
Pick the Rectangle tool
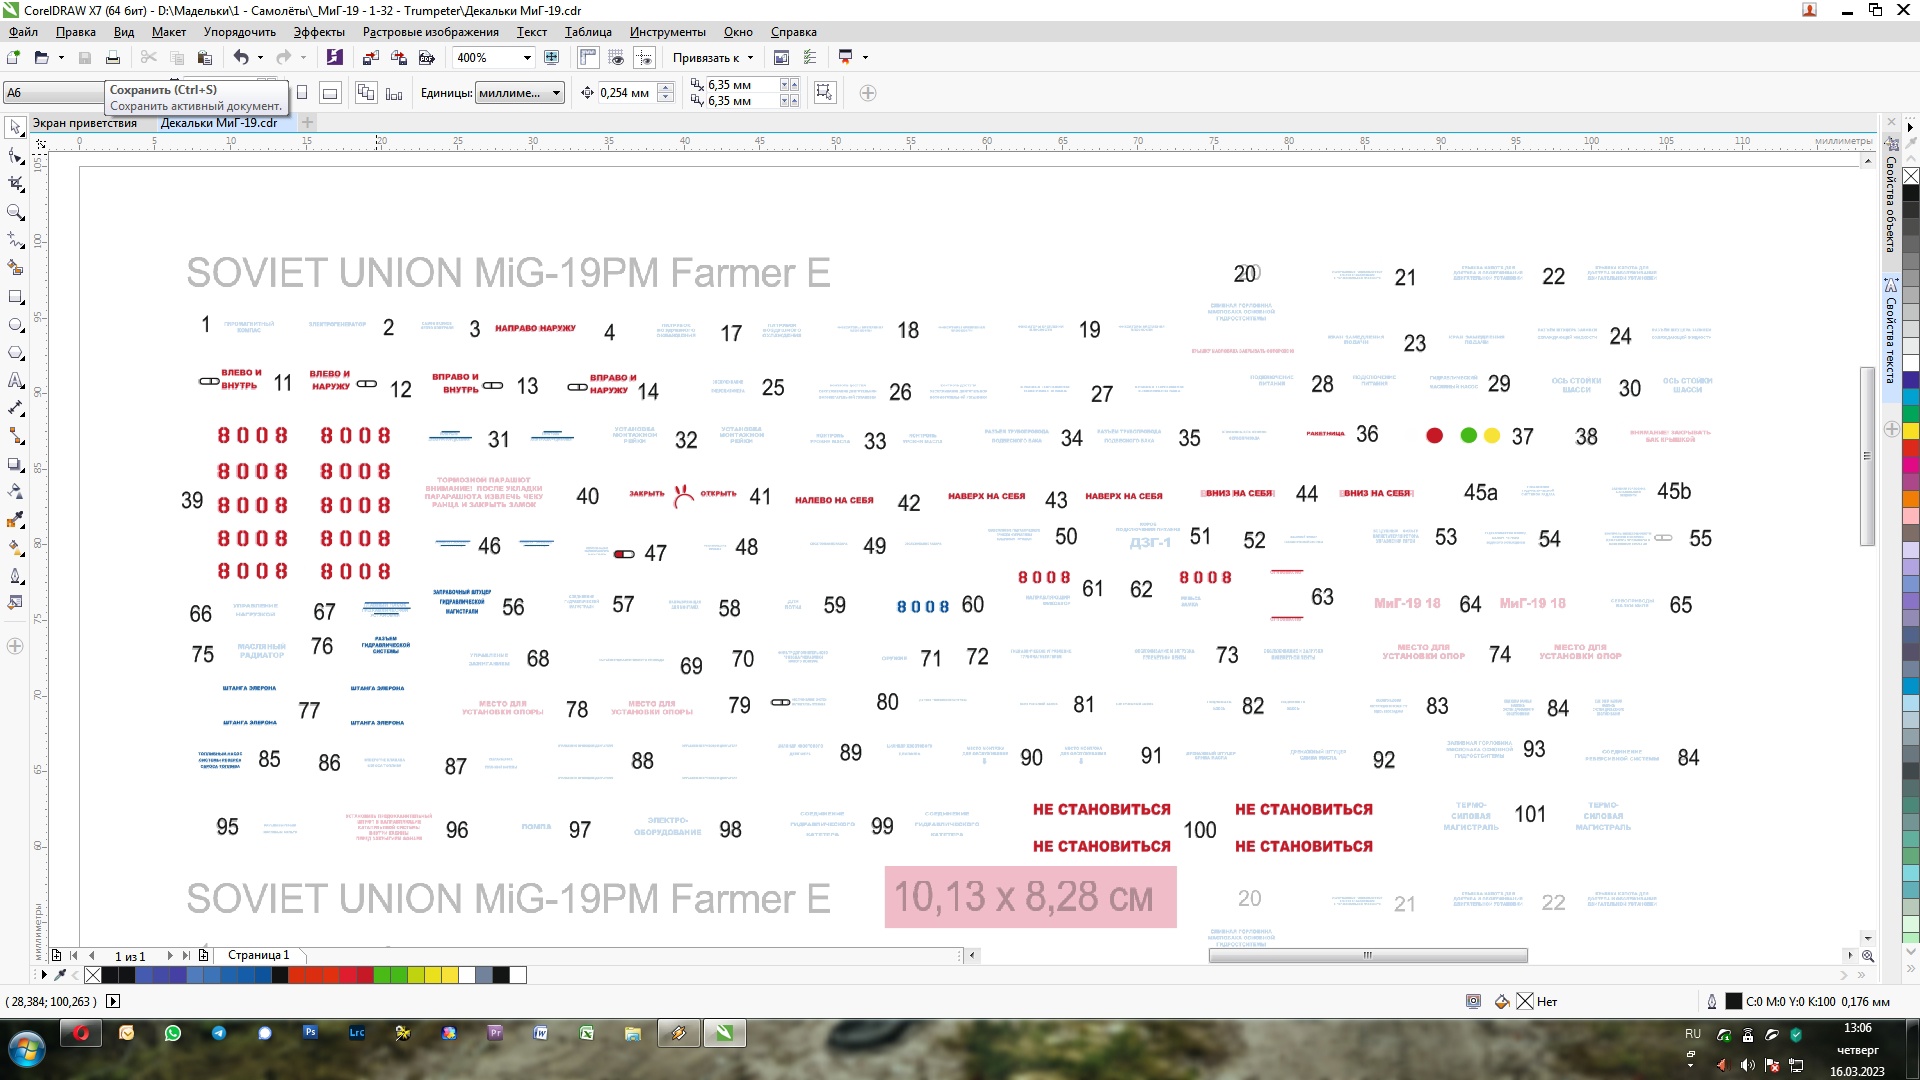[x=16, y=297]
